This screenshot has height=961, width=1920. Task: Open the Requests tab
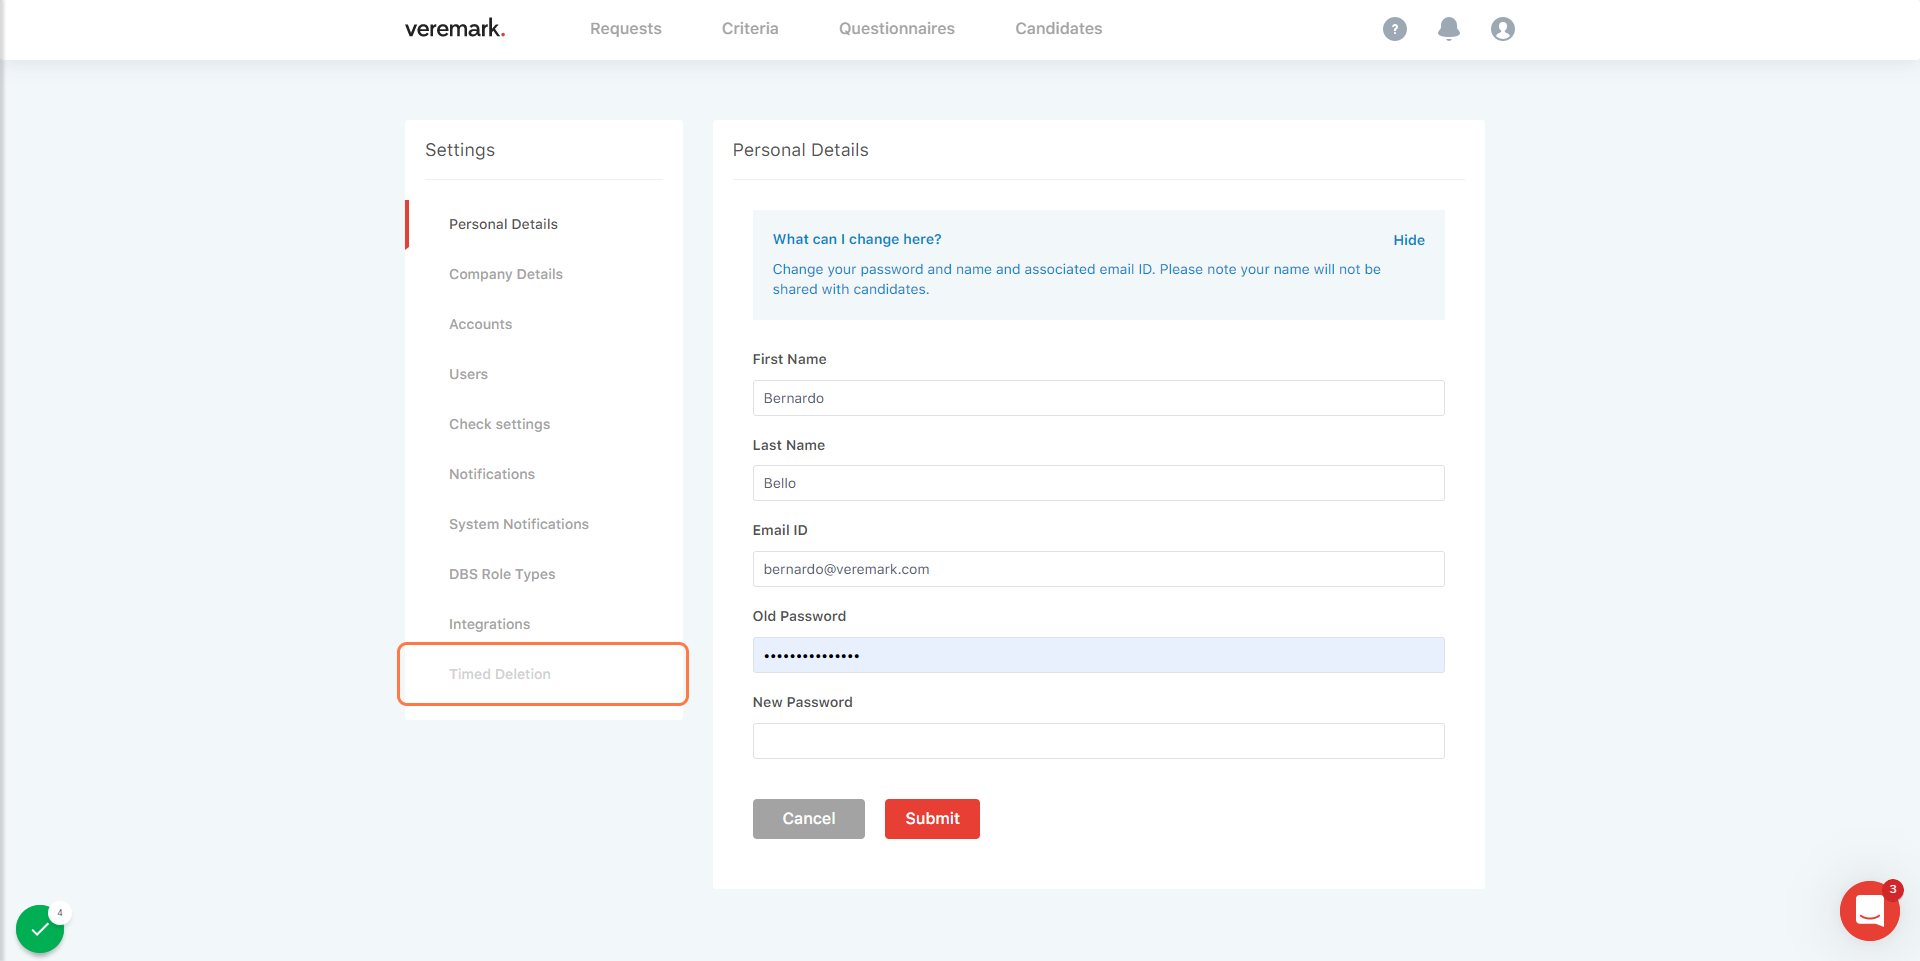[626, 29]
